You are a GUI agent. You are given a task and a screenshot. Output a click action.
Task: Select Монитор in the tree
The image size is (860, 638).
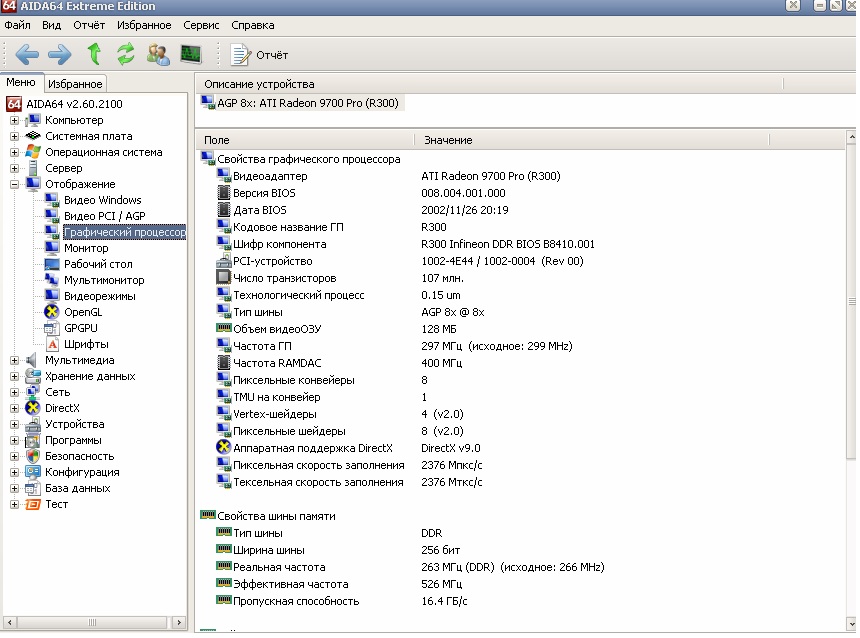point(86,248)
